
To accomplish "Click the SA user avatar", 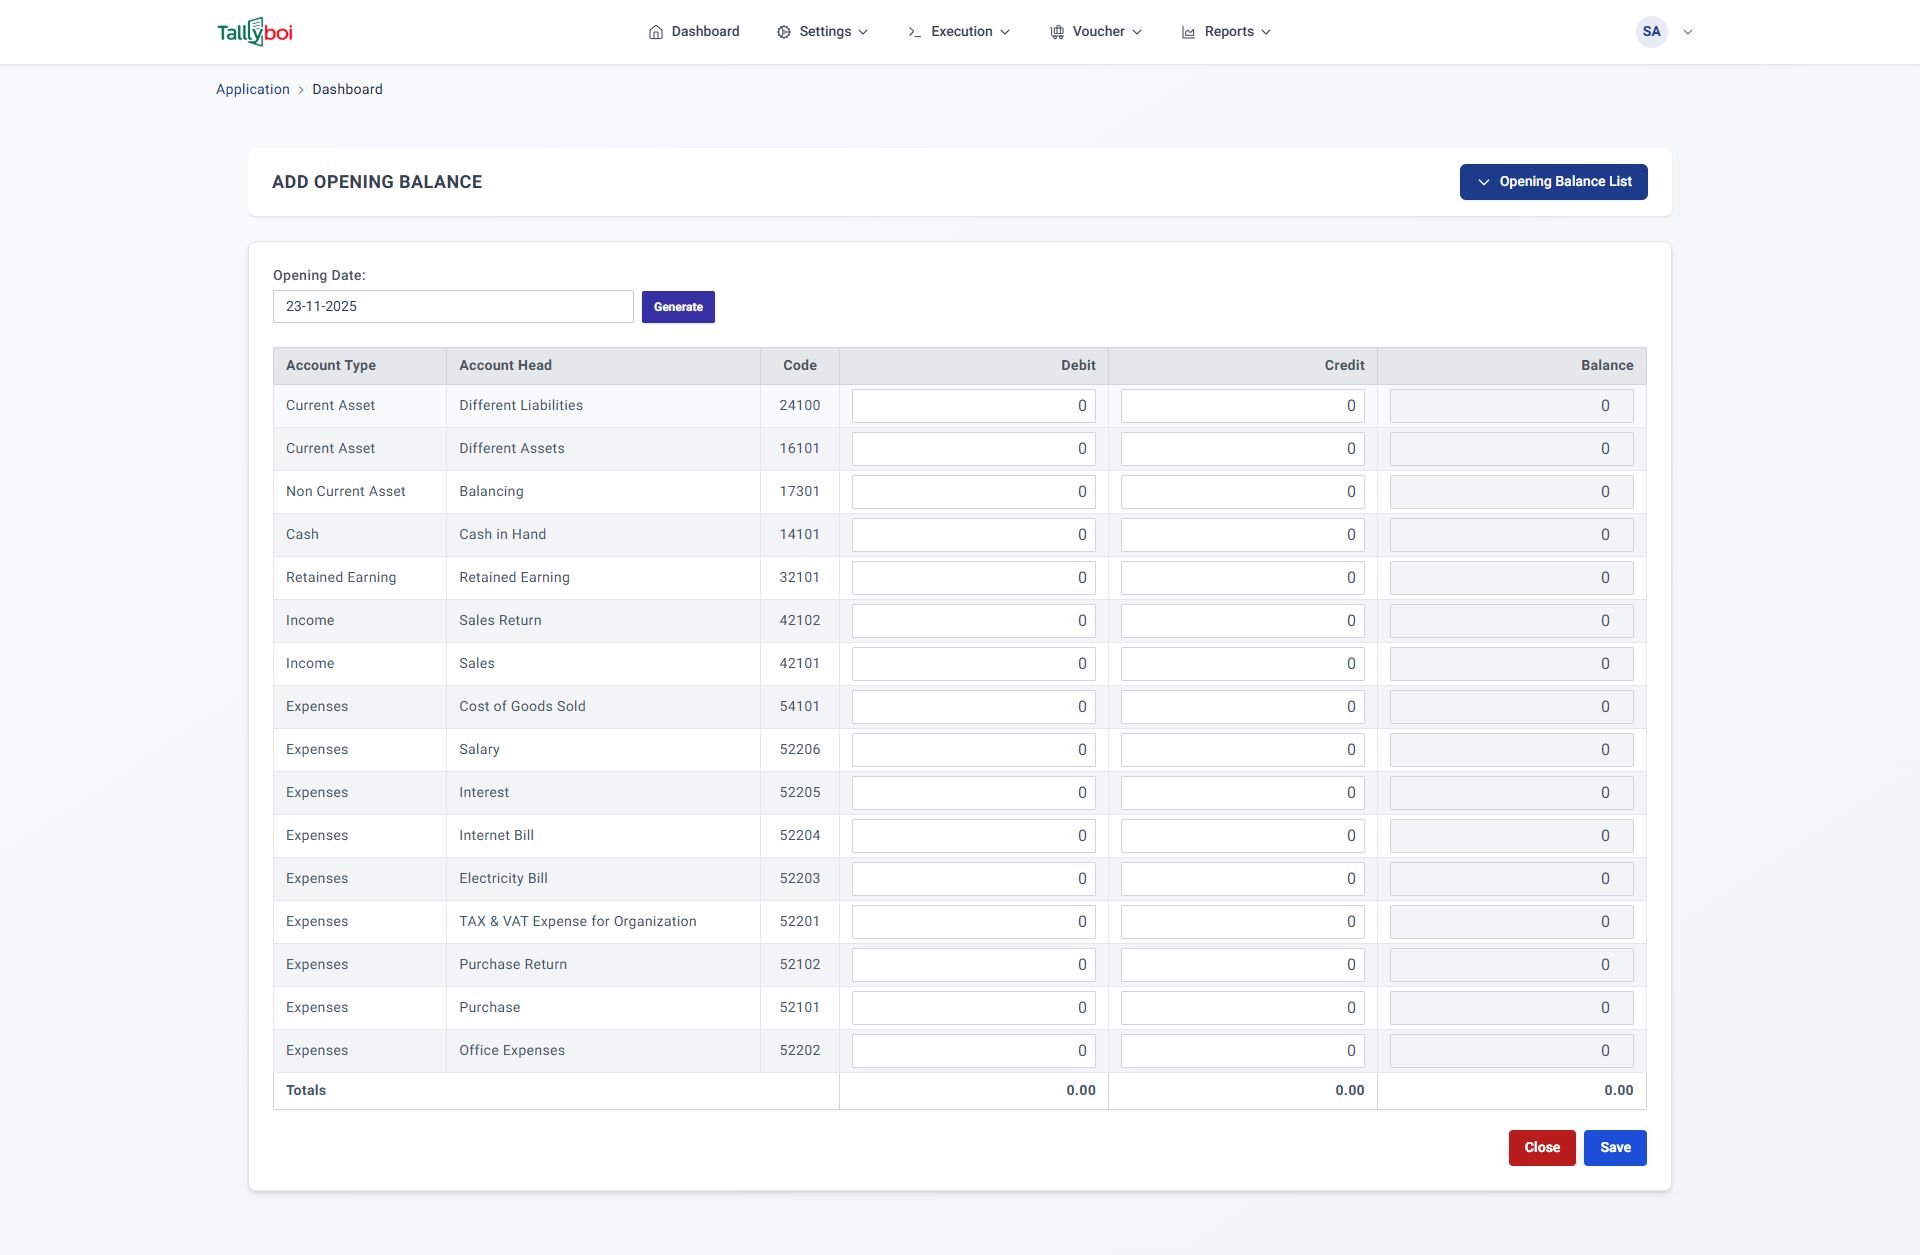I will [1651, 32].
